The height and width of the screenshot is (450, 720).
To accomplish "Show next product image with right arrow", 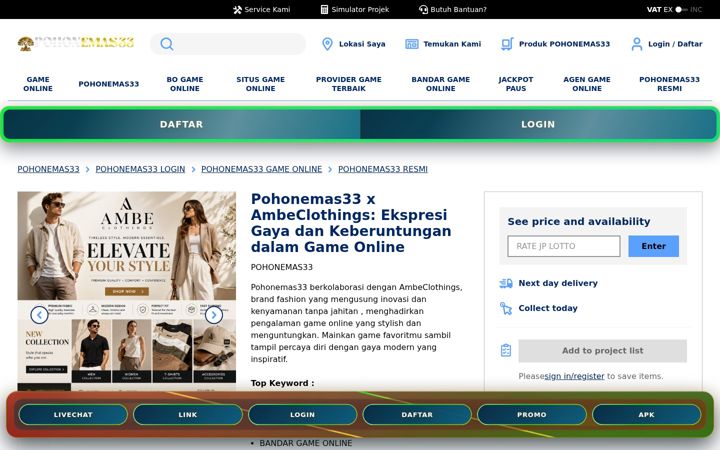I will coord(214,315).
